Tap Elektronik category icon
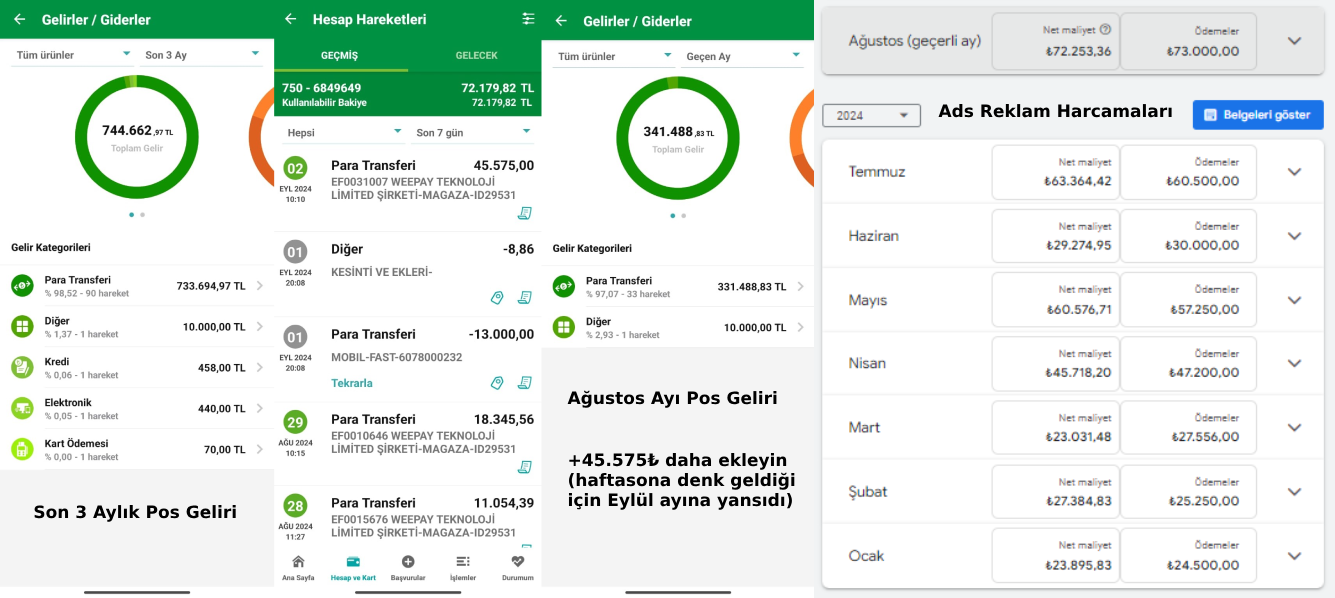The image size is (1335, 598). (x=22, y=408)
